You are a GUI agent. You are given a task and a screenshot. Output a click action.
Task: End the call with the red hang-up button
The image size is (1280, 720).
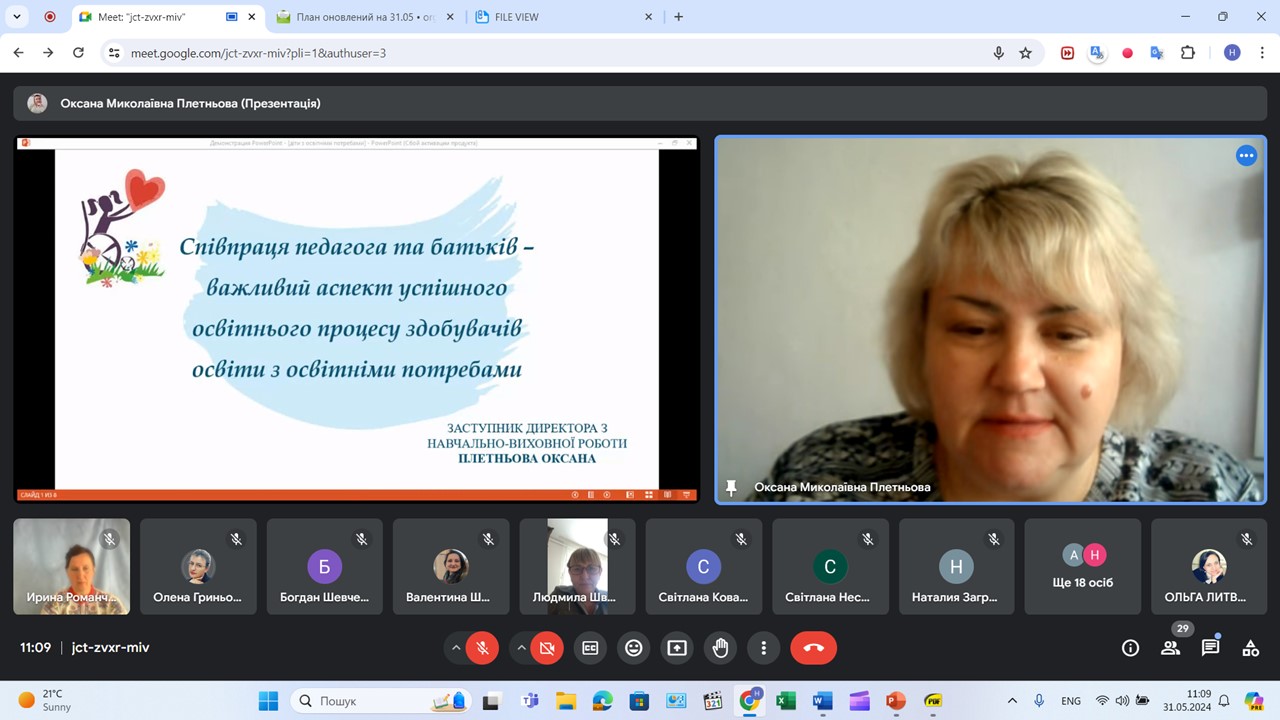[813, 648]
